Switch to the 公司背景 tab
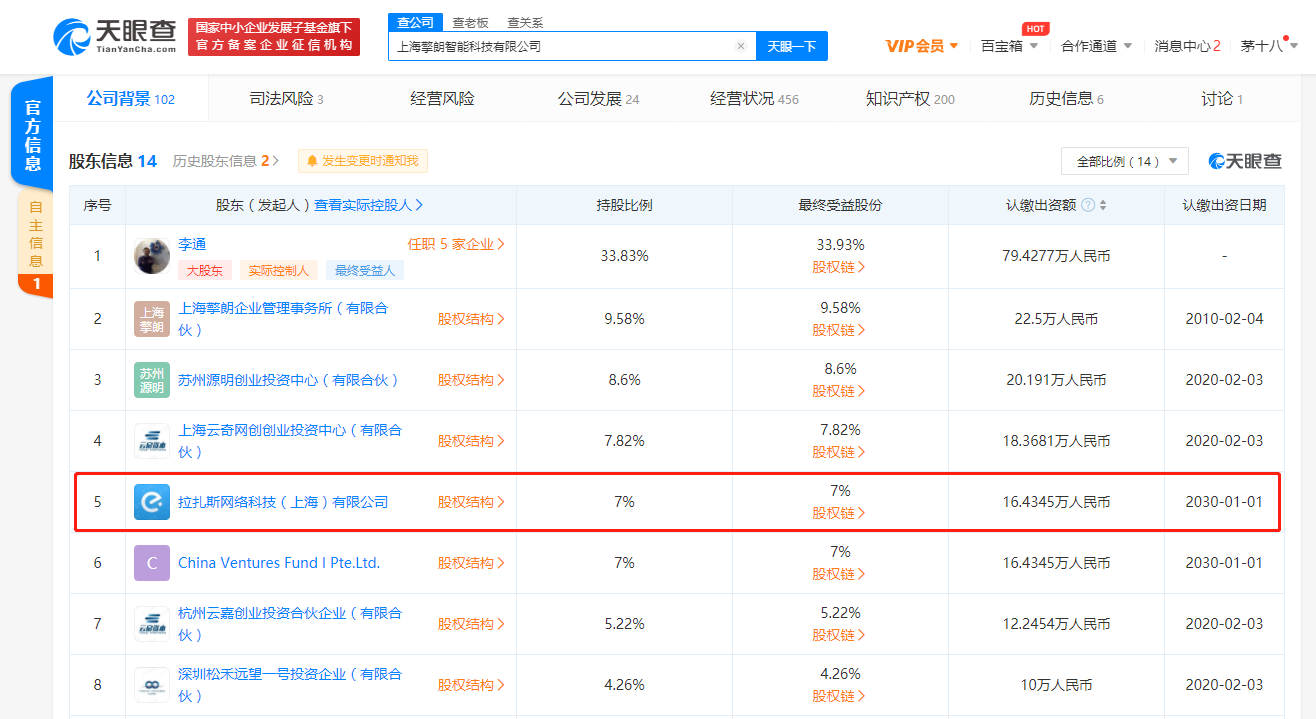This screenshot has width=1316, height=719. 130,99
